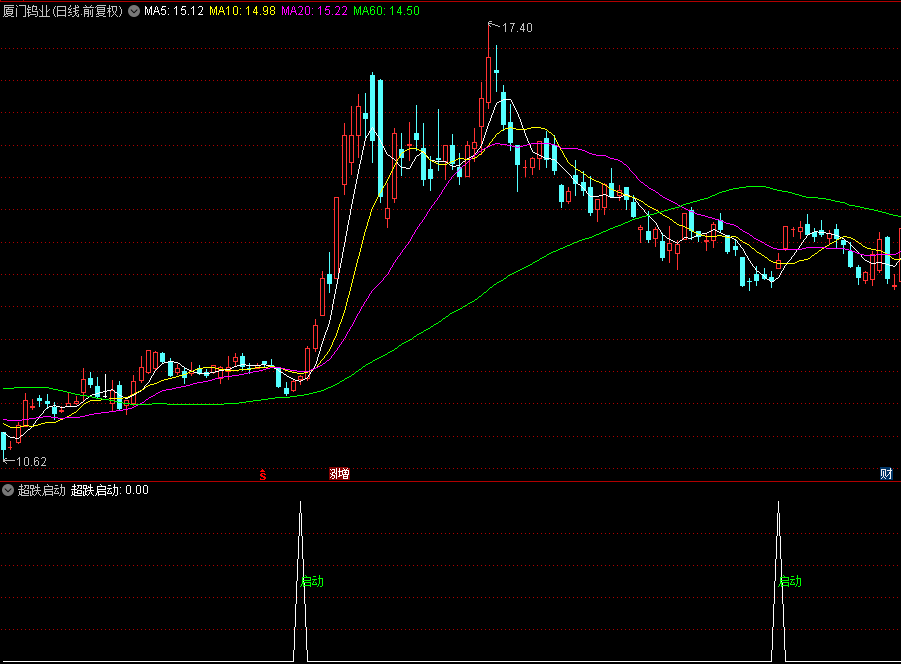Click the 超跌启动: 0.00 indicator value

click(x=110, y=490)
